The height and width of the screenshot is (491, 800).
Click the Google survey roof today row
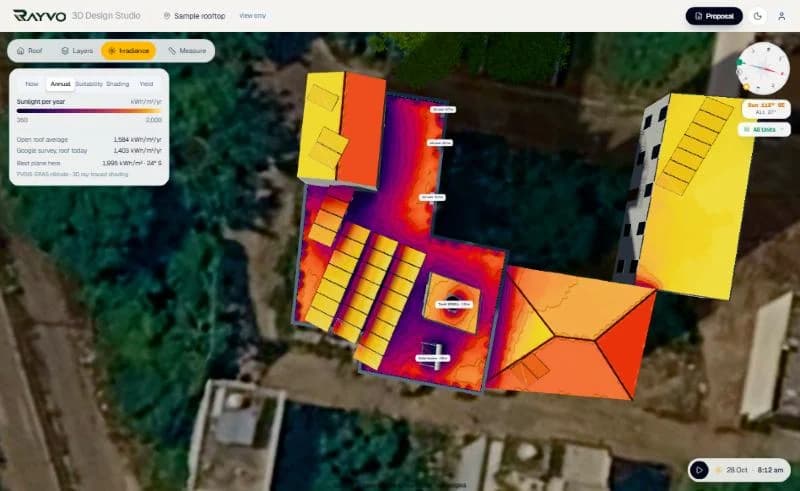(x=89, y=151)
